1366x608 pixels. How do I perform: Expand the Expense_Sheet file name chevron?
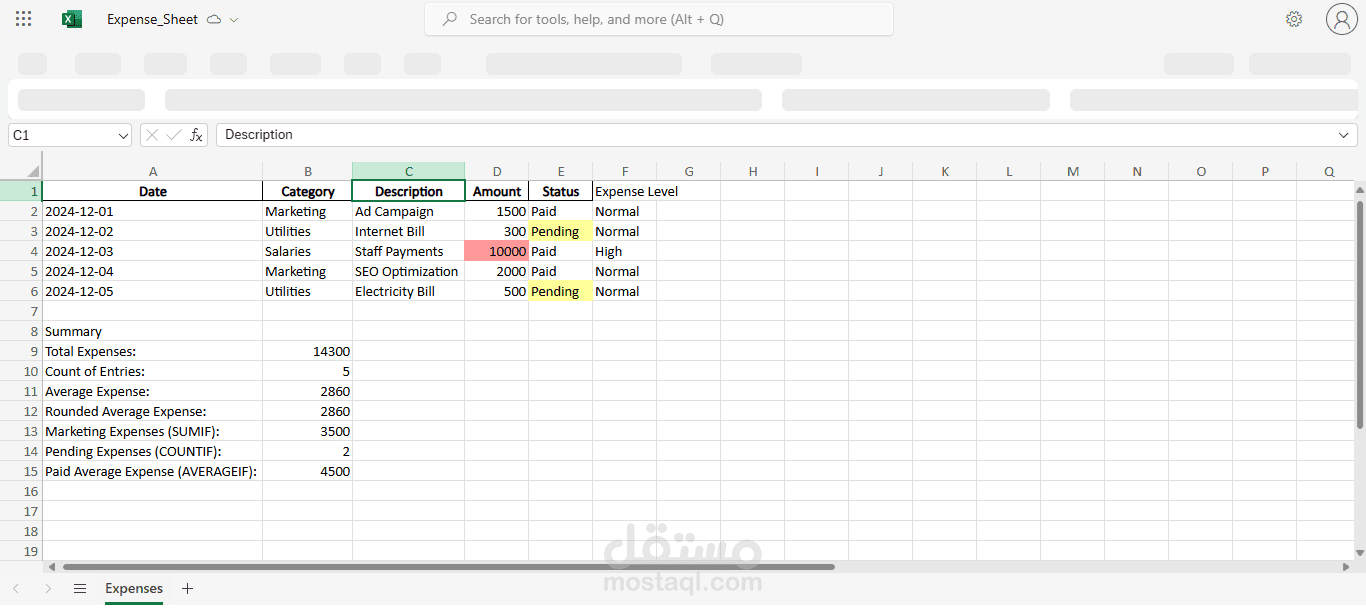pyautogui.click(x=234, y=20)
